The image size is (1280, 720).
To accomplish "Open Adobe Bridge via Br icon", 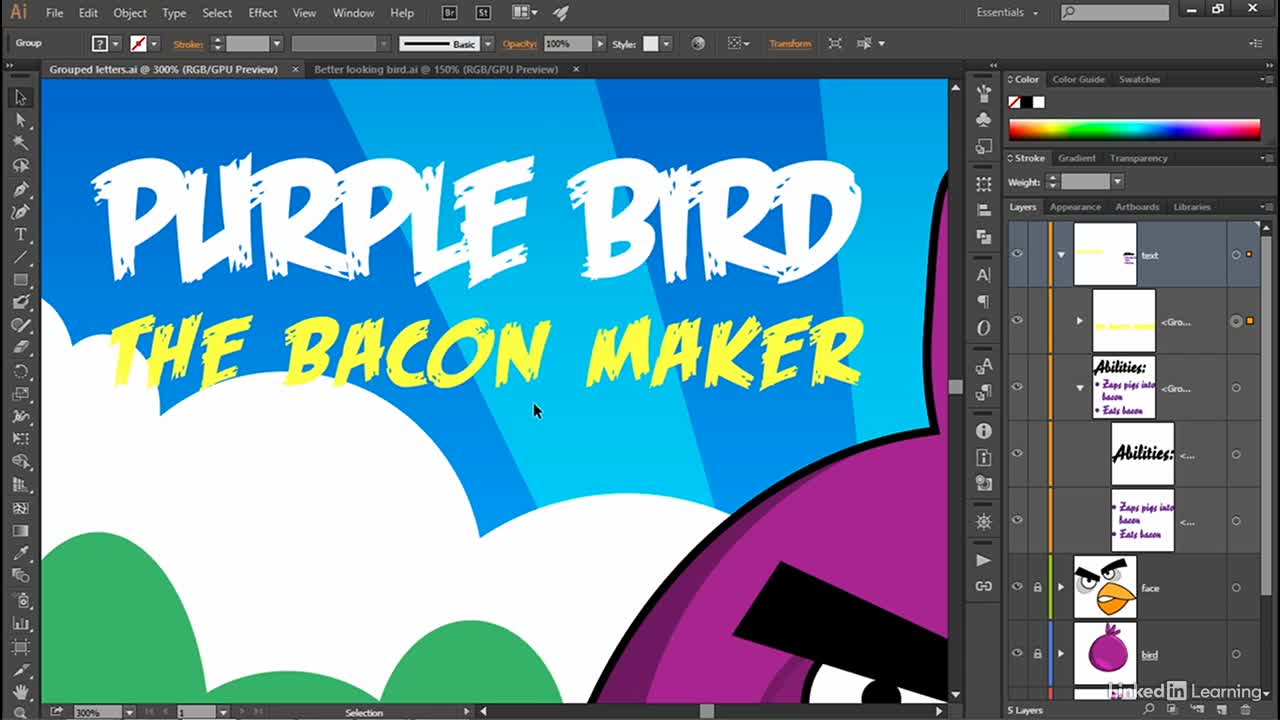I will [x=451, y=13].
